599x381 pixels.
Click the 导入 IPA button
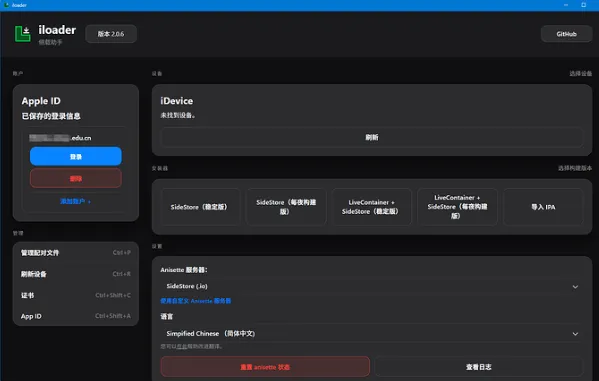click(x=543, y=207)
